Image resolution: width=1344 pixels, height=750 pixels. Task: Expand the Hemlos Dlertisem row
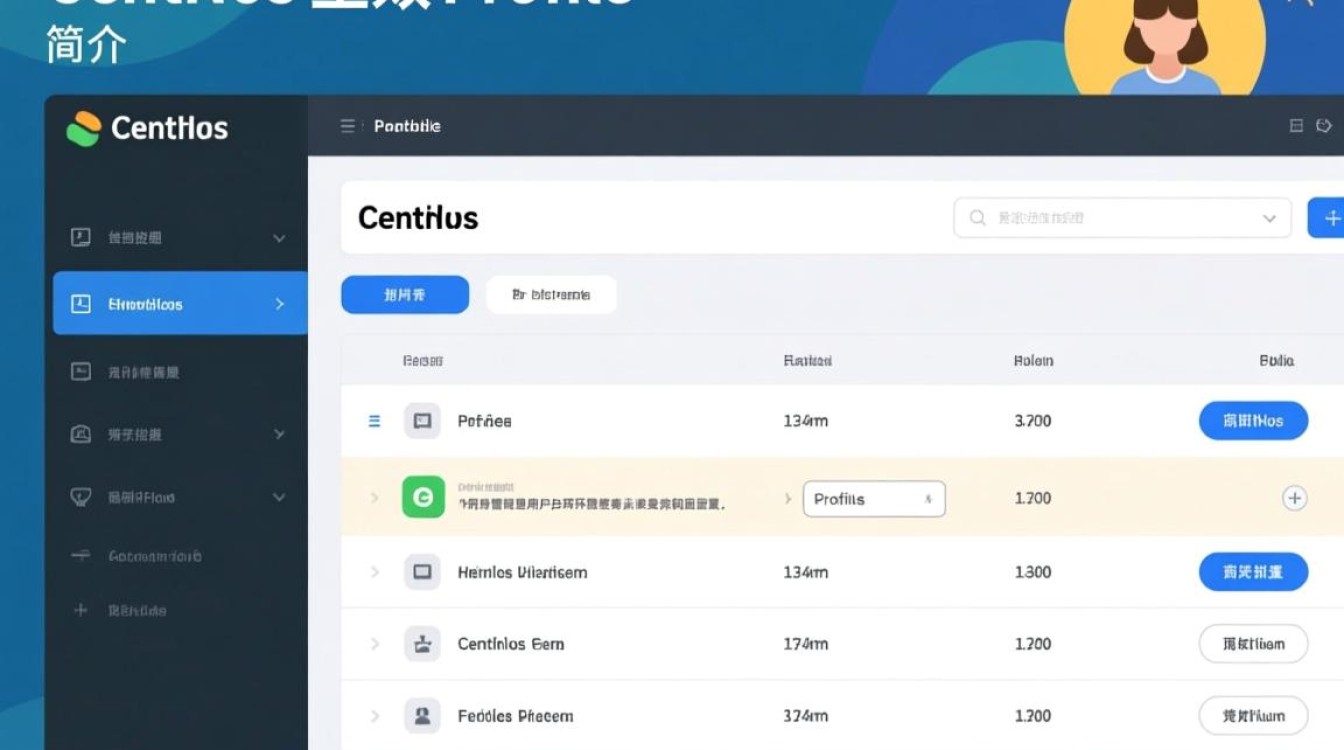click(375, 572)
